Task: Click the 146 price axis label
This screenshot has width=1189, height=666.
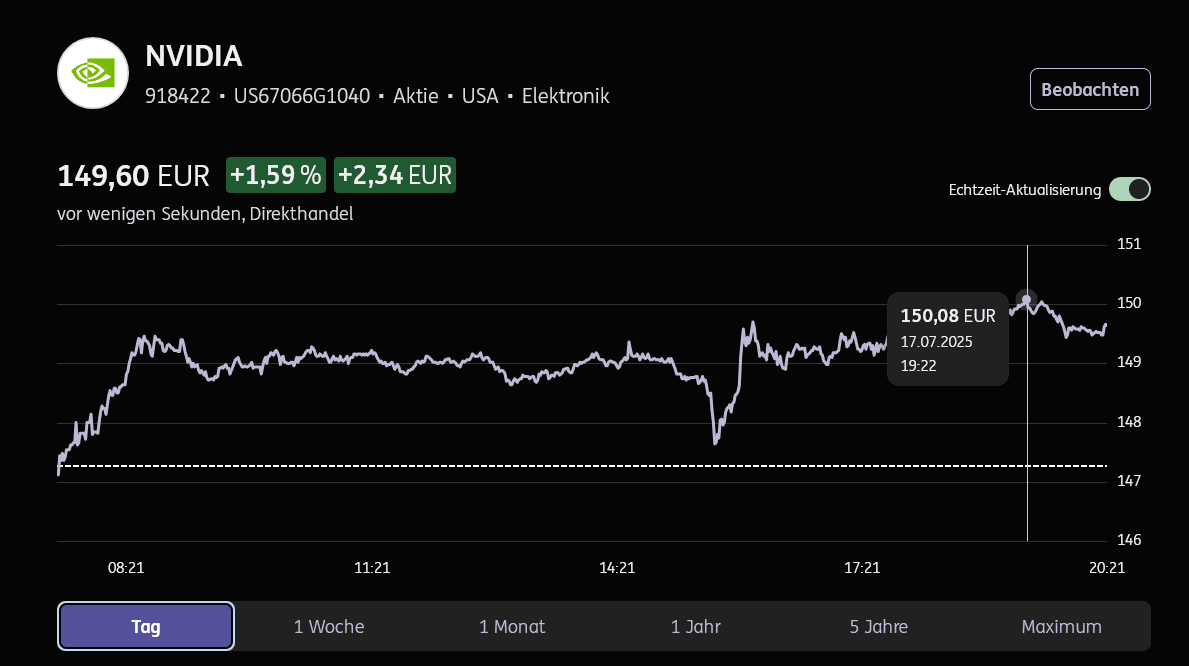Action: tap(1129, 540)
